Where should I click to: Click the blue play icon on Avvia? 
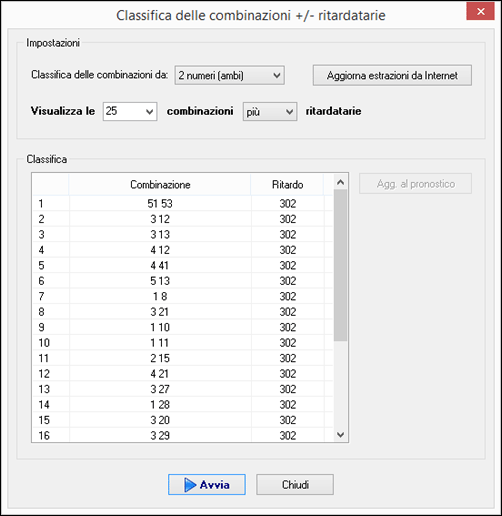[x=190, y=485]
